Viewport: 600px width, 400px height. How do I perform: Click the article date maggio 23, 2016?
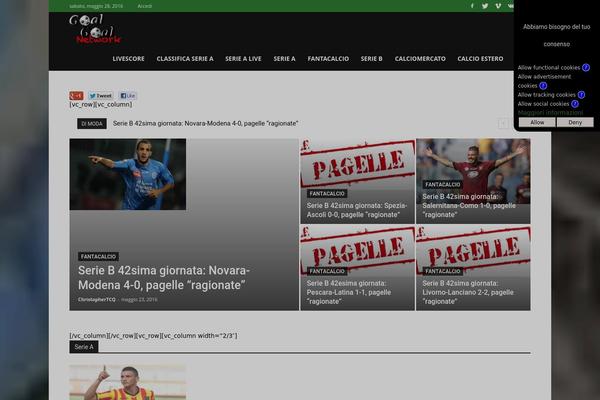click(139, 299)
